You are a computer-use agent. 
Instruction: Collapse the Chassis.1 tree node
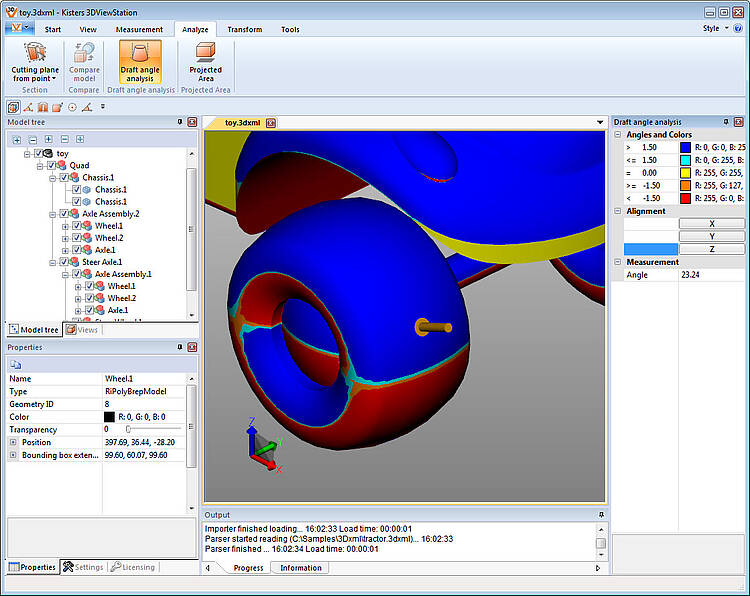tap(53, 178)
